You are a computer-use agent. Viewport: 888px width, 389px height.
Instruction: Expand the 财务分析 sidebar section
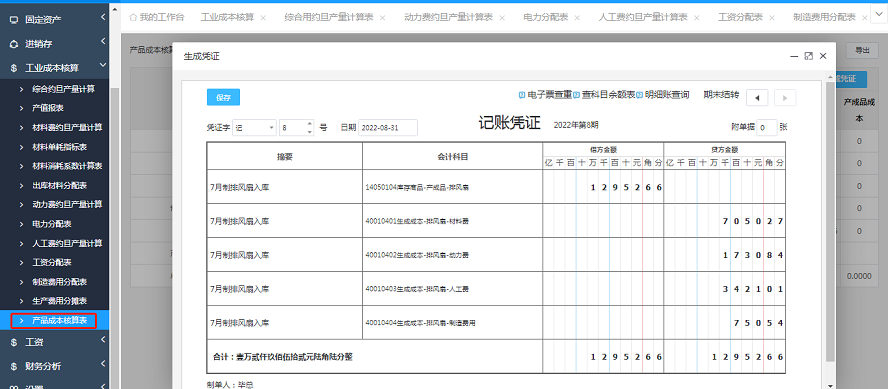[x=103, y=364]
